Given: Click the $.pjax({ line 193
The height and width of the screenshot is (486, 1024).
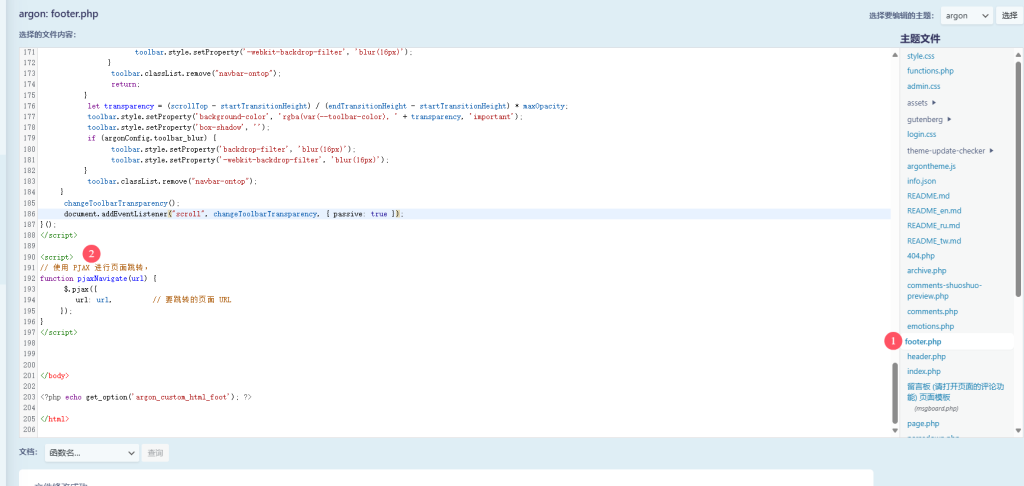Looking at the screenshot, I should 80,289.
